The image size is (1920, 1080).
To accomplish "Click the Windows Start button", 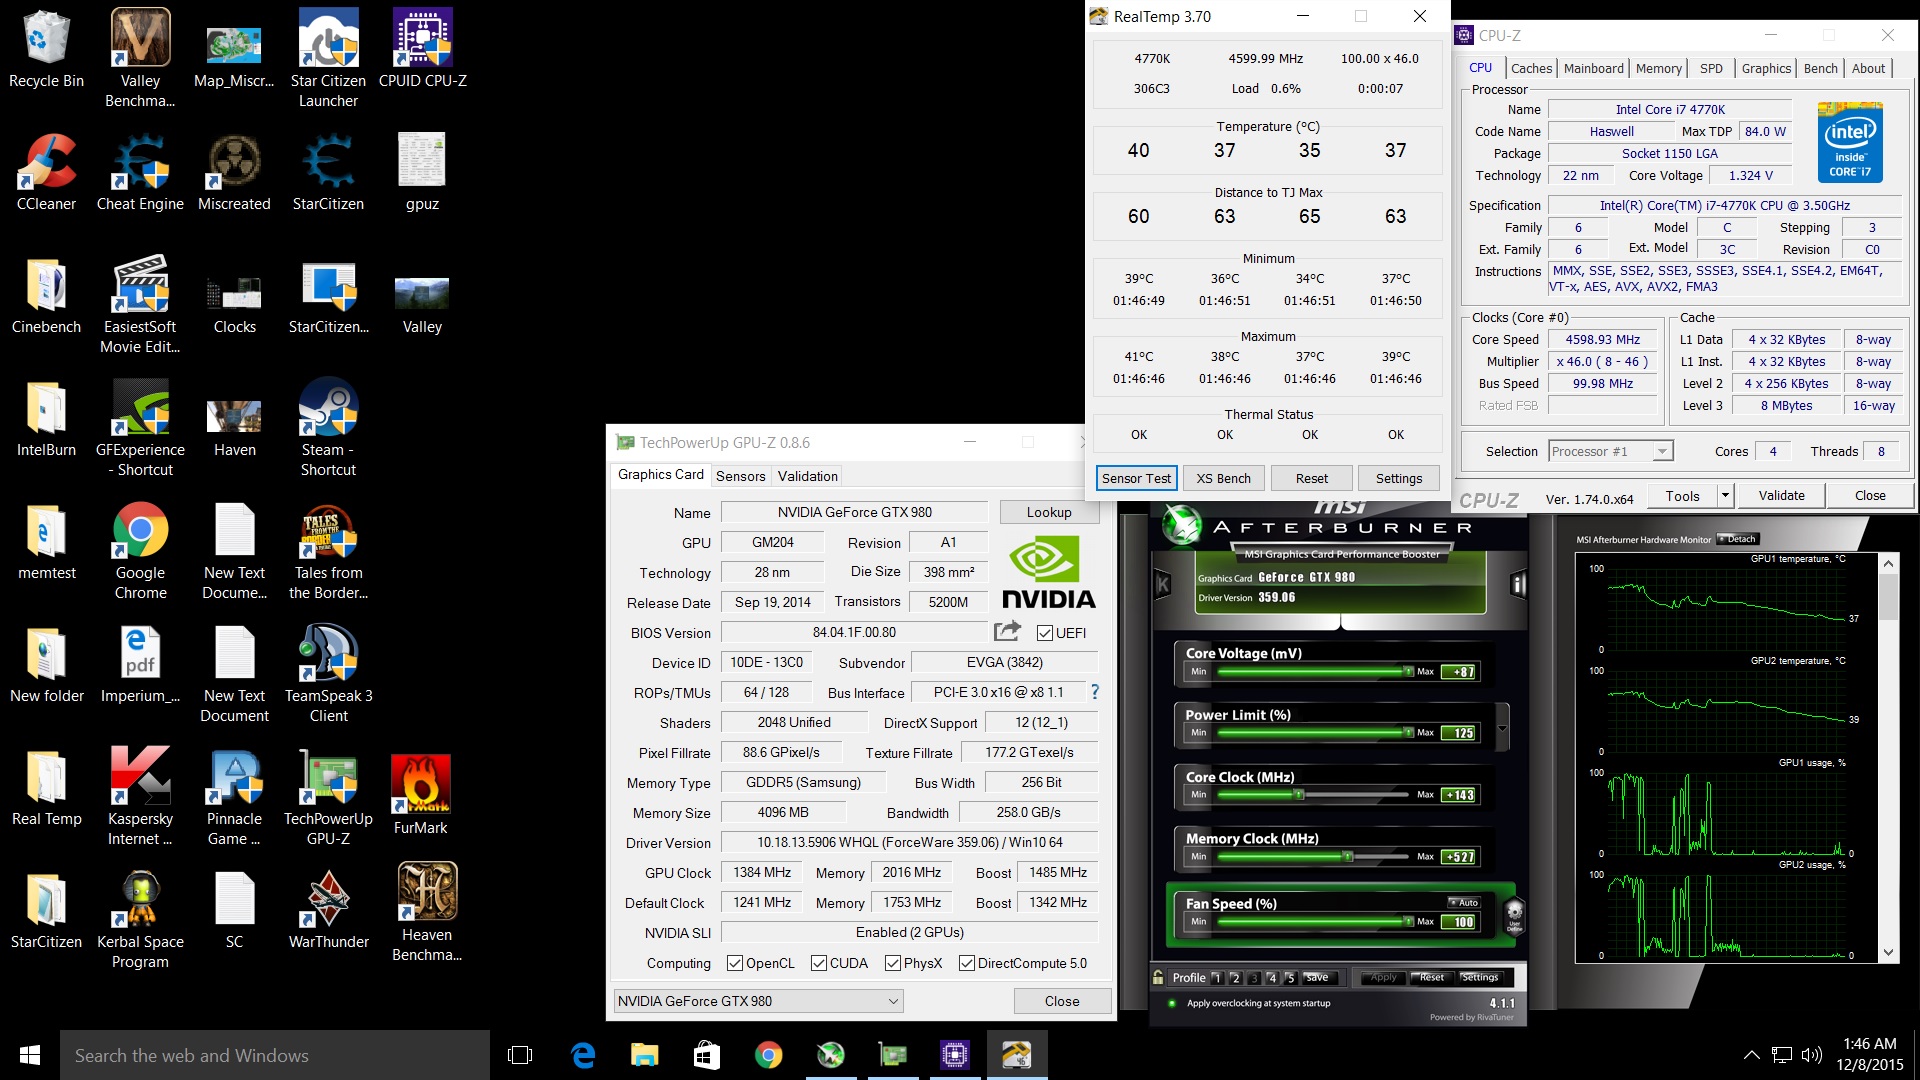I will point(30,1055).
